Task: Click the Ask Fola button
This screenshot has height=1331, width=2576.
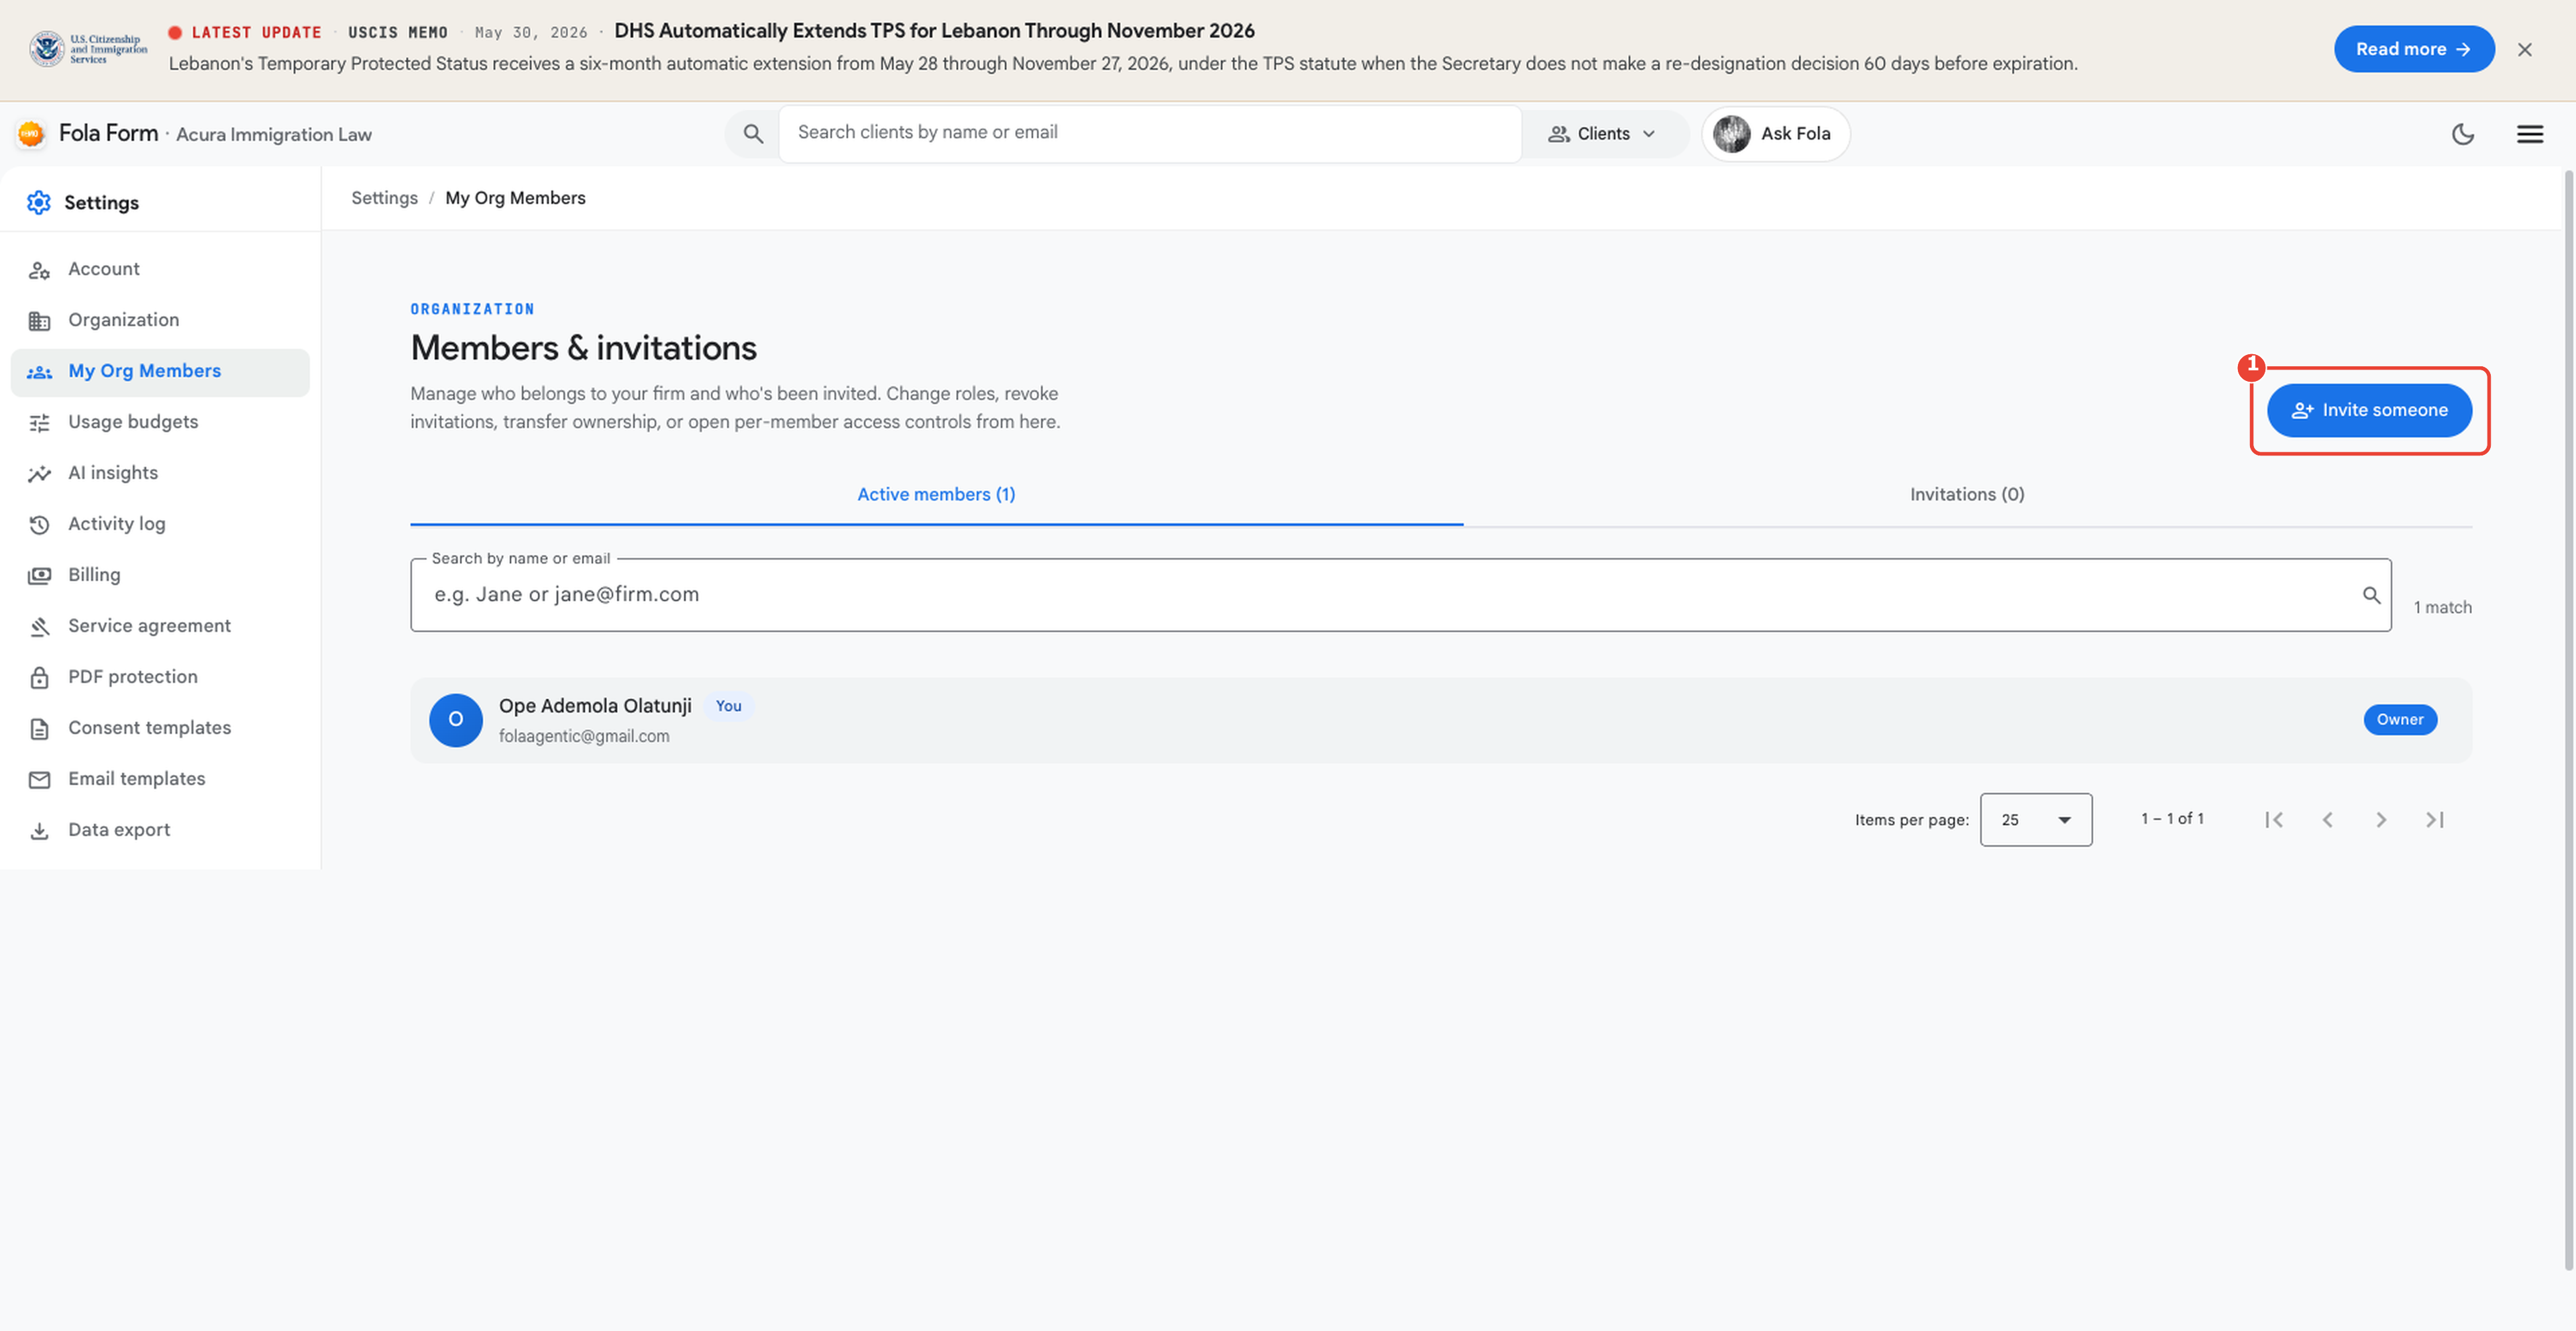Action: point(1775,133)
